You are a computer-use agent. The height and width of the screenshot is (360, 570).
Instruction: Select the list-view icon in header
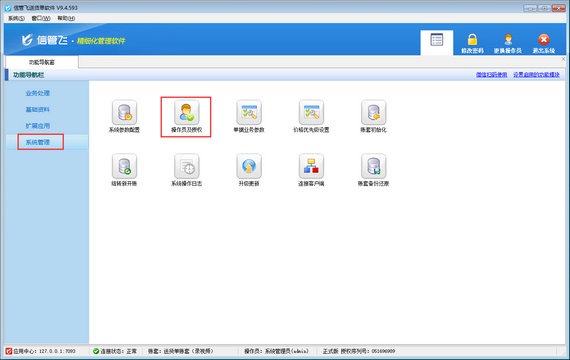(437, 40)
